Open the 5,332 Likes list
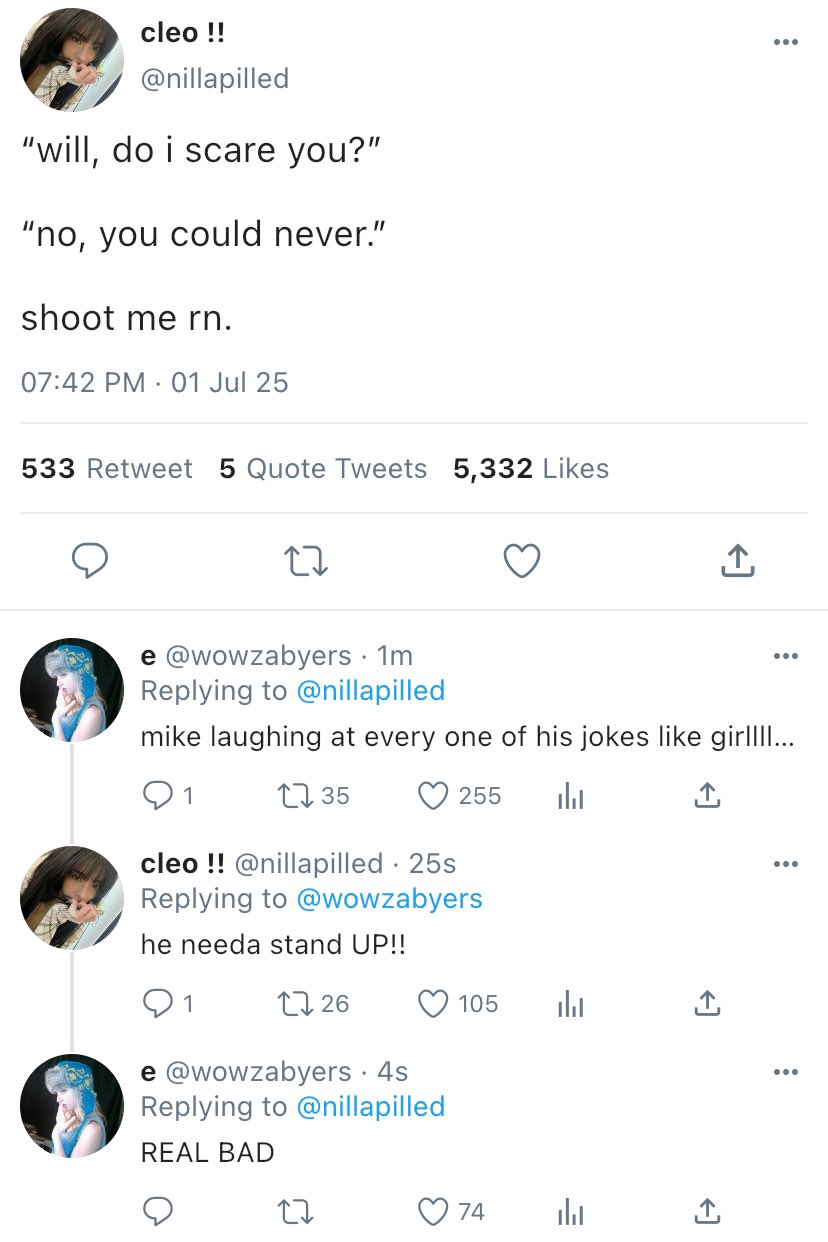828x1242 pixels. pyautogui.click(x=531, y=468)
